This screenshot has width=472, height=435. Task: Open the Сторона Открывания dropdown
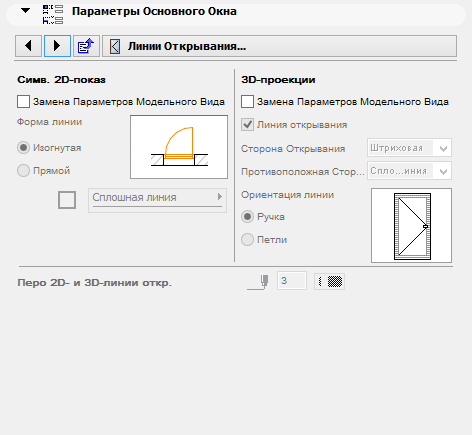409,148
